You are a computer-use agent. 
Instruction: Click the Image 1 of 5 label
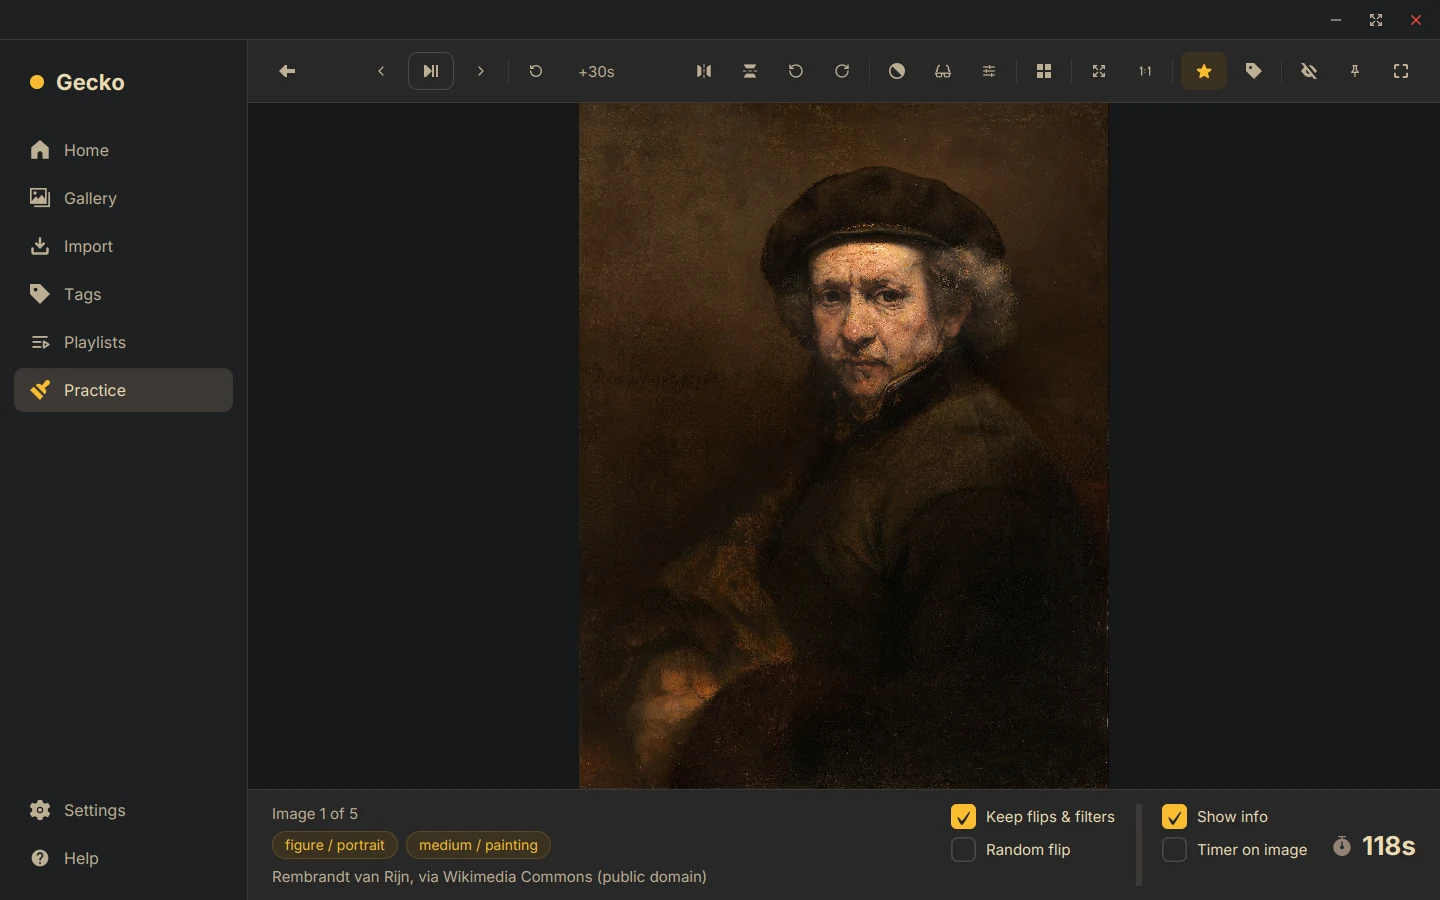tap(315, 814)
